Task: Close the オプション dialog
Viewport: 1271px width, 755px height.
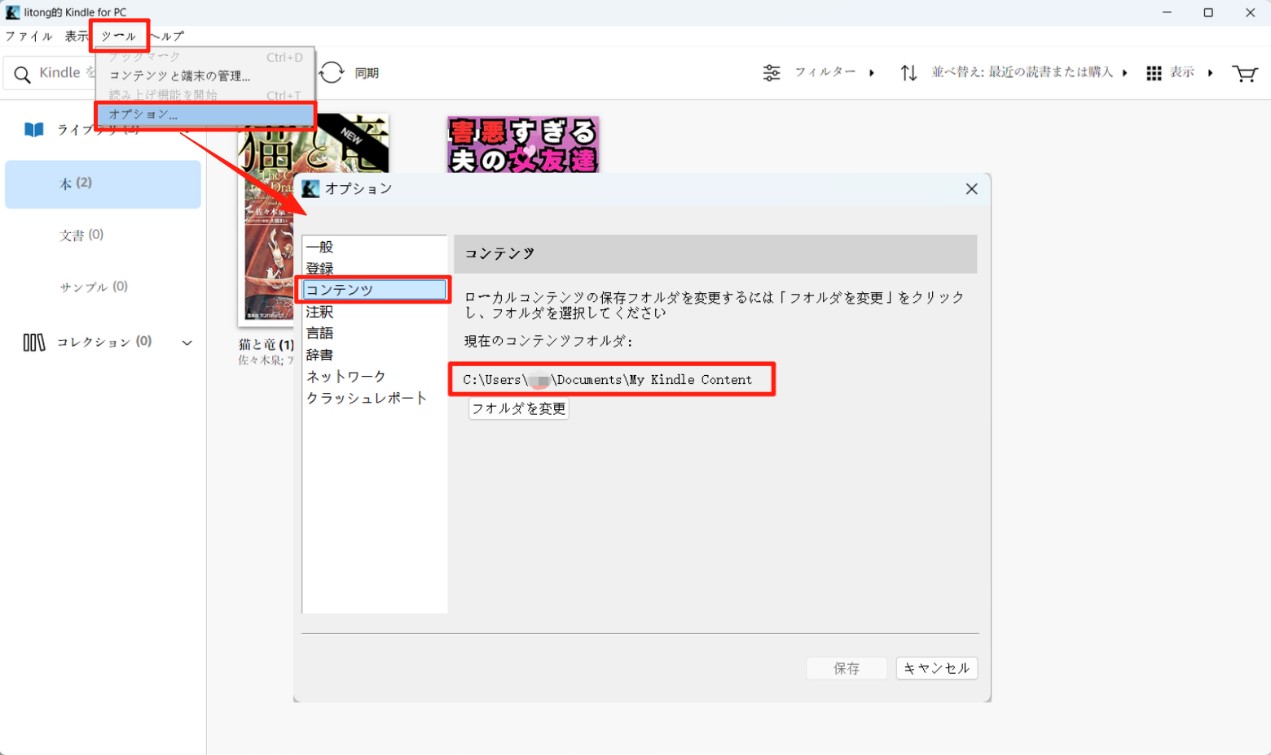Action: 971,188
